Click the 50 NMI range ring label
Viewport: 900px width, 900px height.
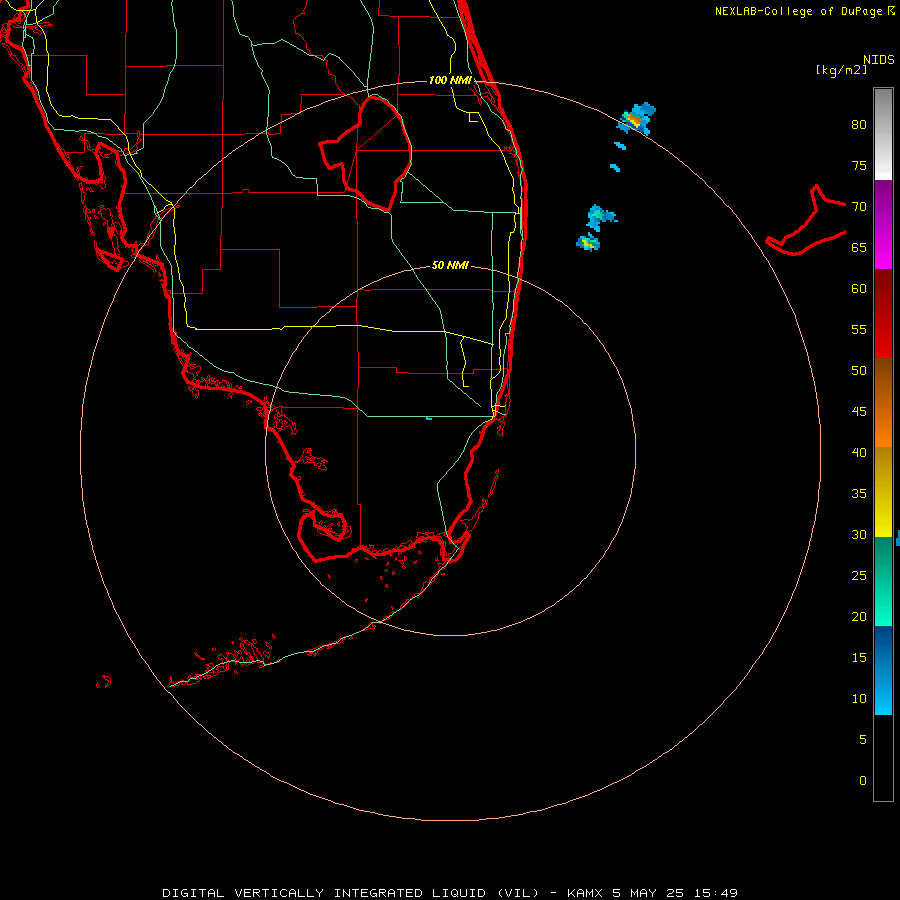click(450, 265)
